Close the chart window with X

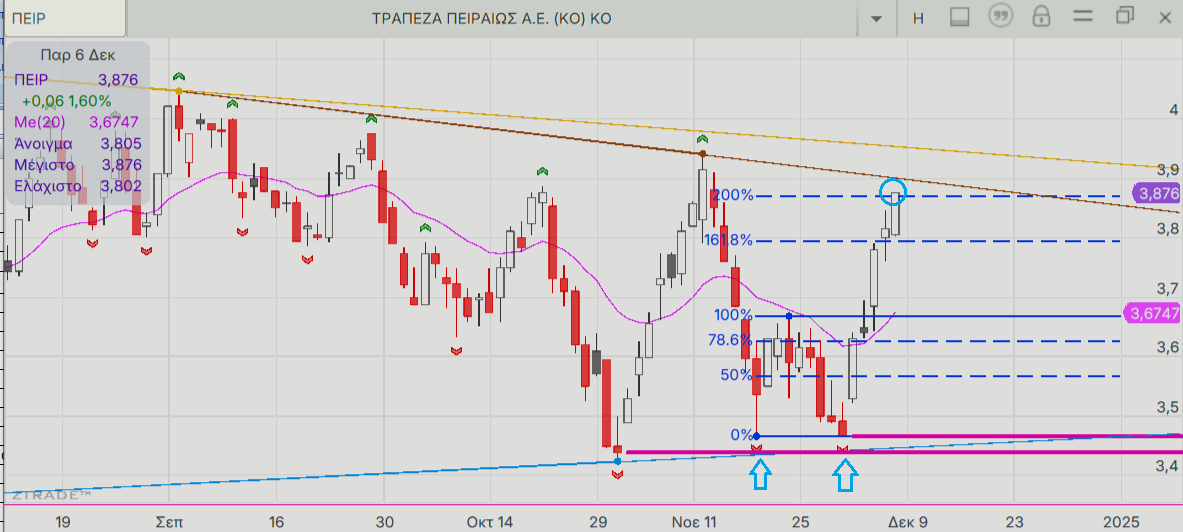click(1165, 17)
